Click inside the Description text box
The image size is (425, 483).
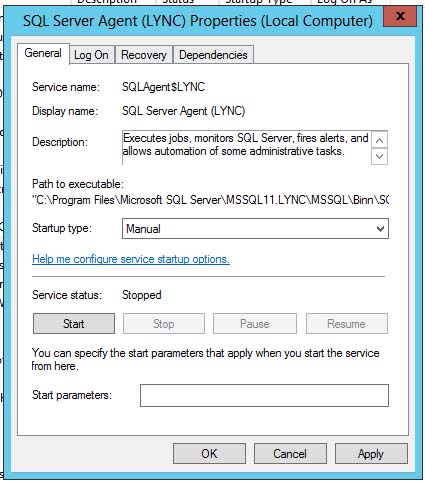pyautogui.click(x=247, y=148)
